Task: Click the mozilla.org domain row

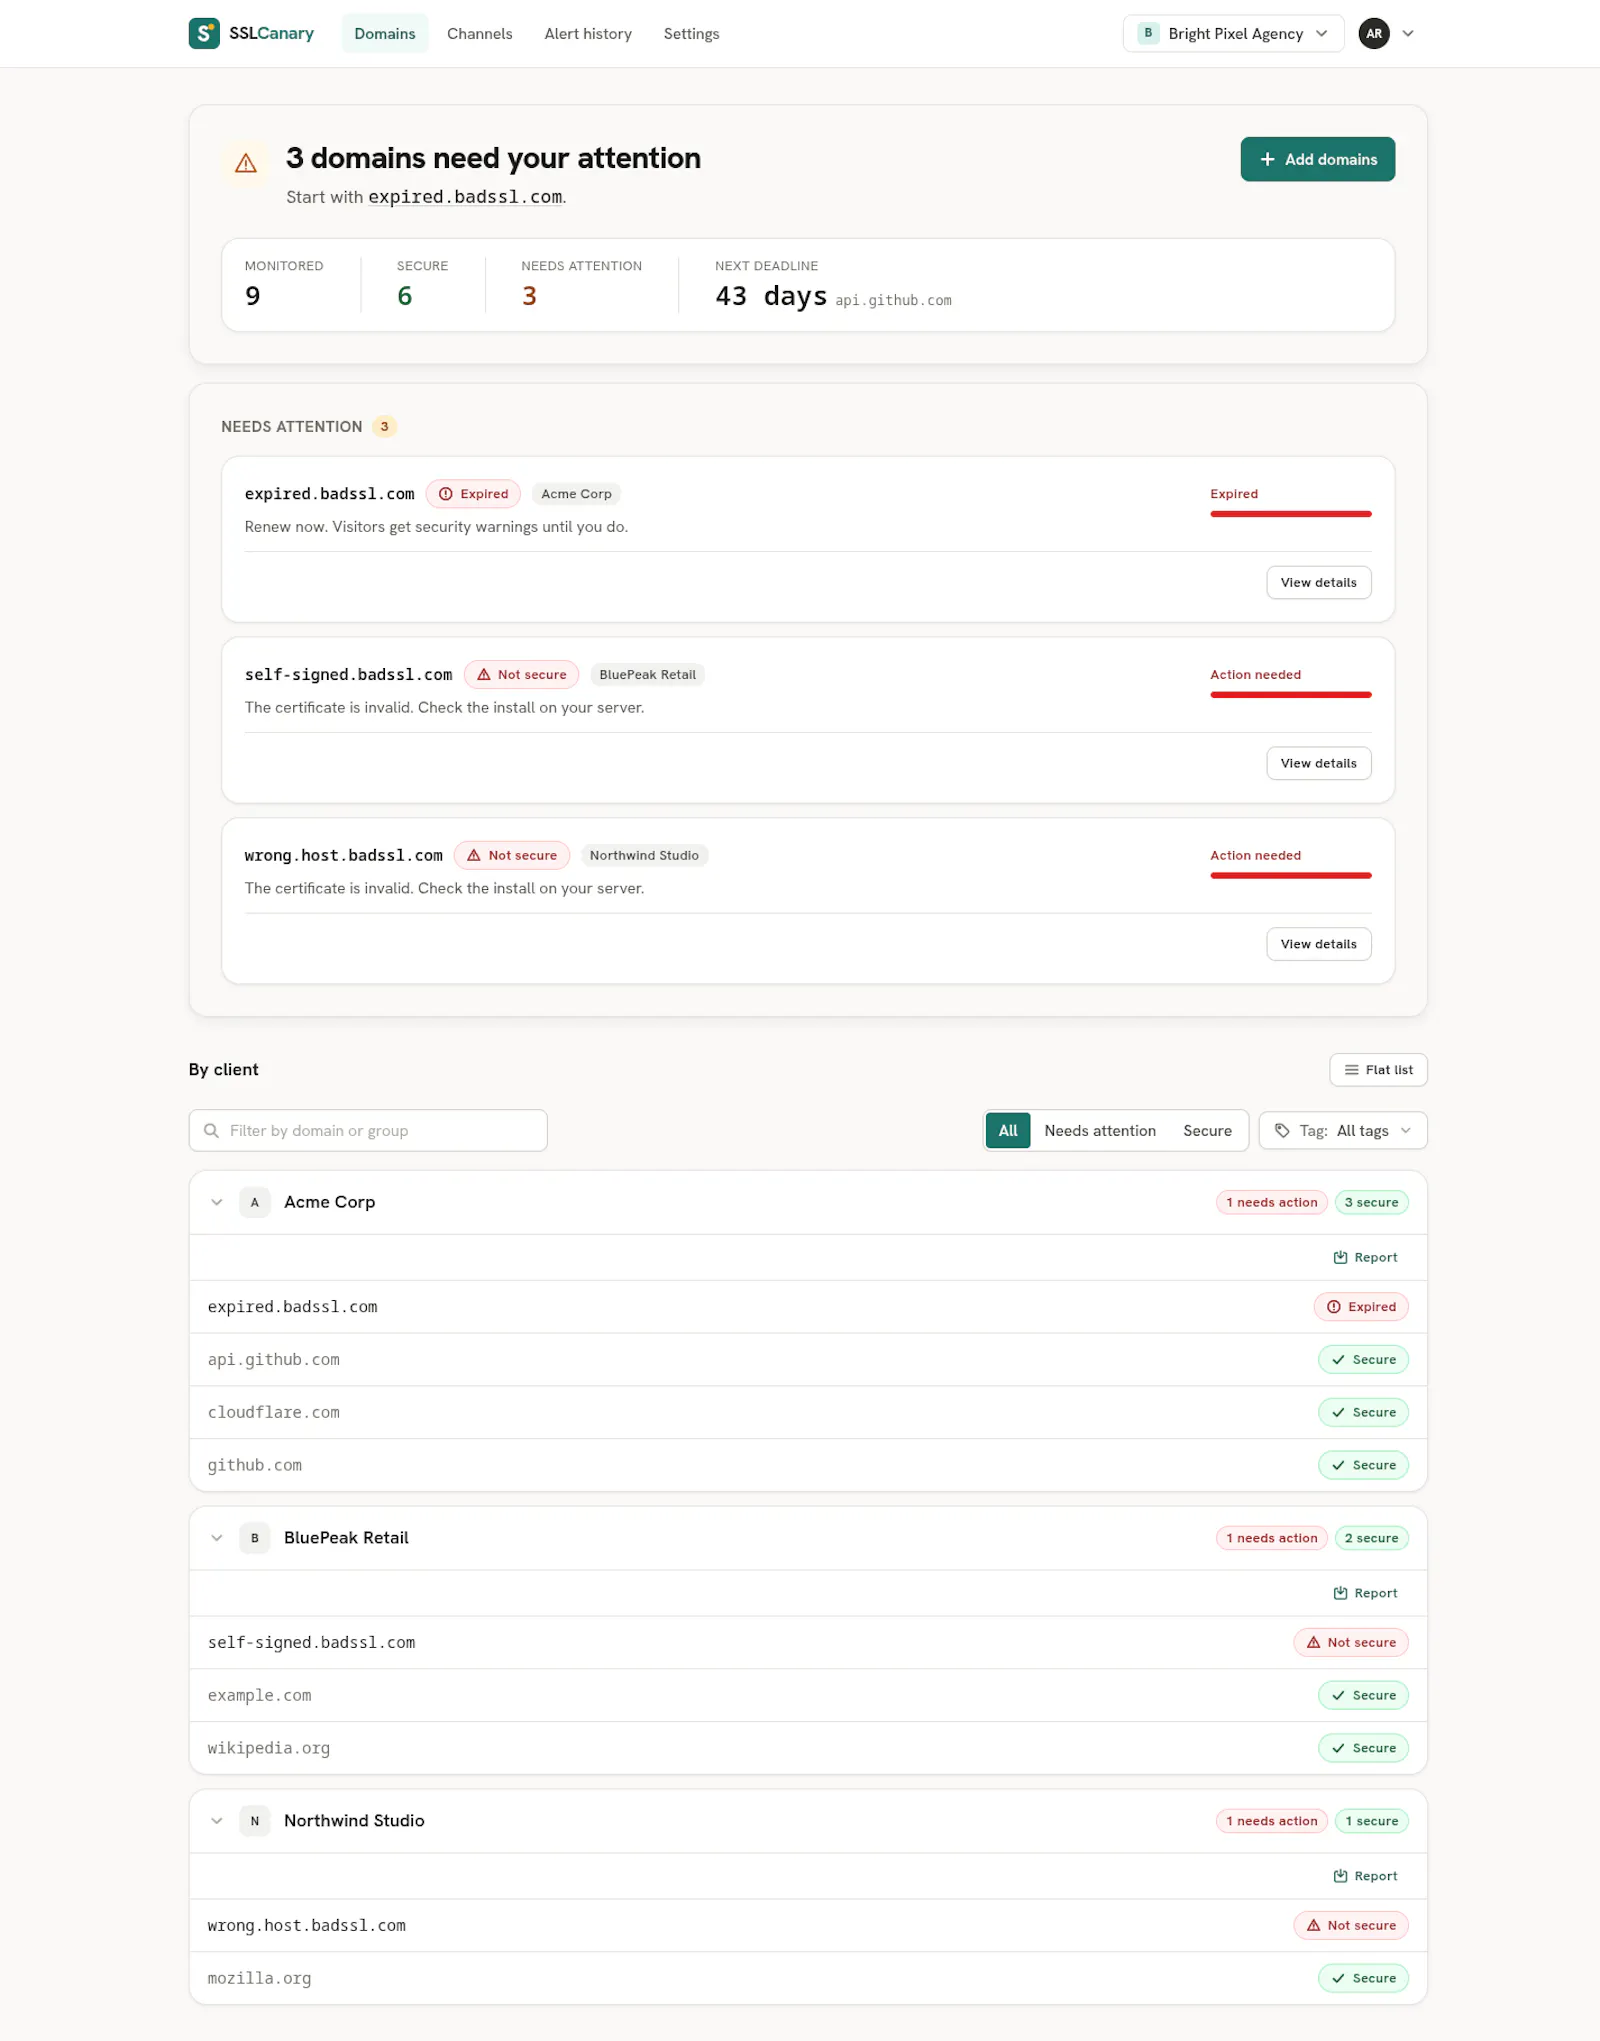Action: 808,1979
